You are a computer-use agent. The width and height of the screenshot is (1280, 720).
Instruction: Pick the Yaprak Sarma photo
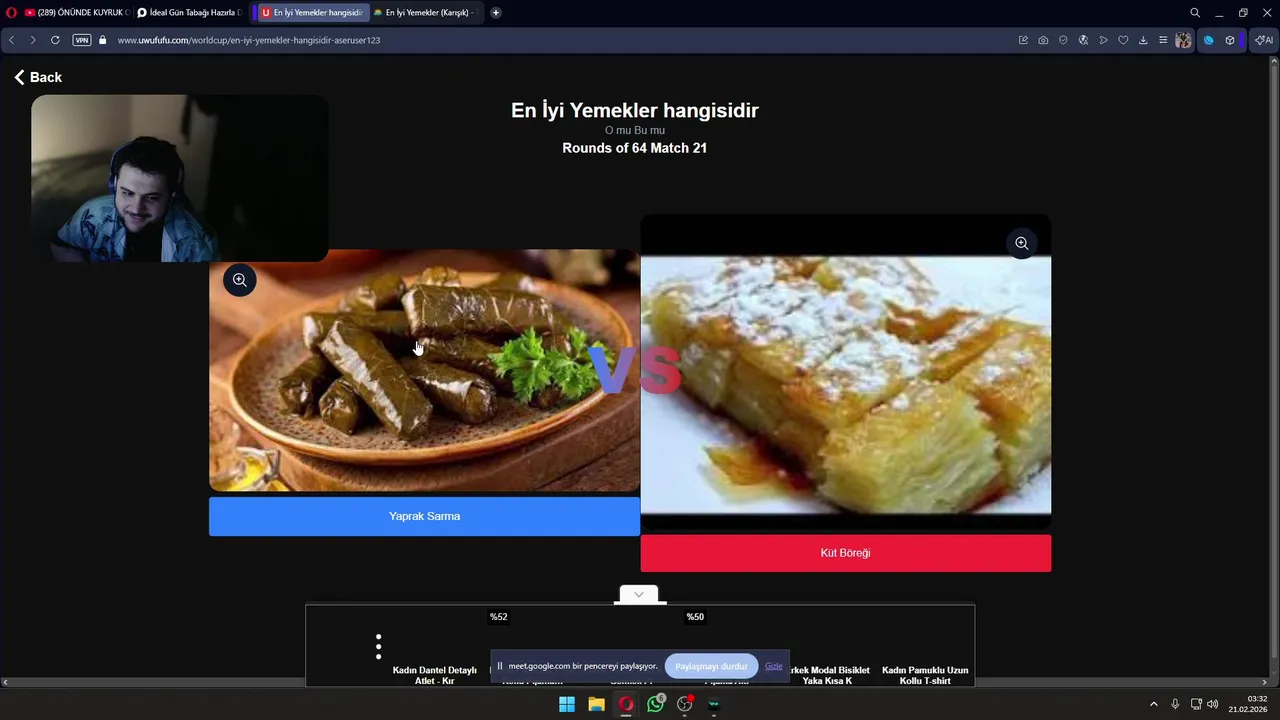(x=424, y=370)
